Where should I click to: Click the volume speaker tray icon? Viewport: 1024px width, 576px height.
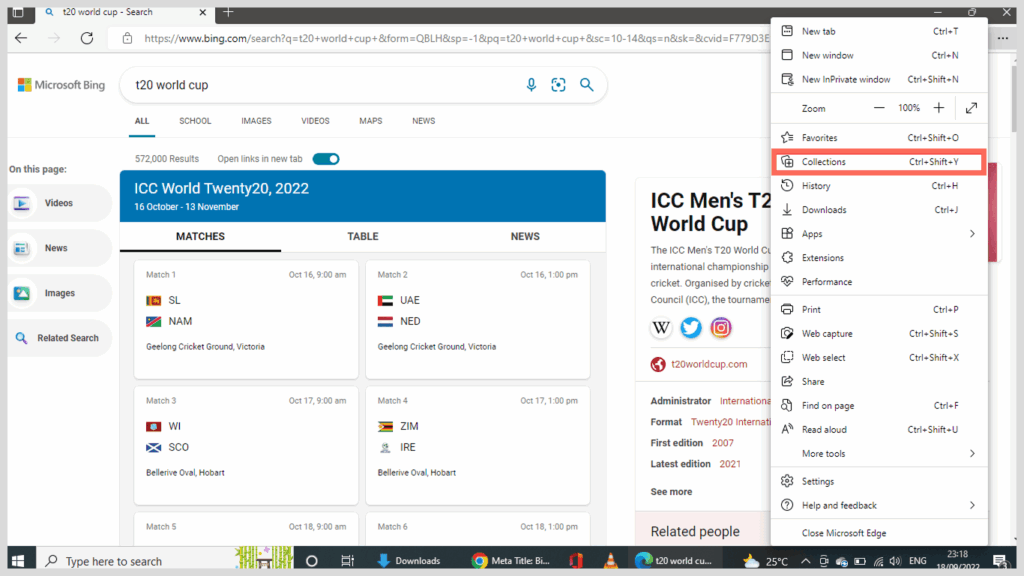tap(895, 561)
